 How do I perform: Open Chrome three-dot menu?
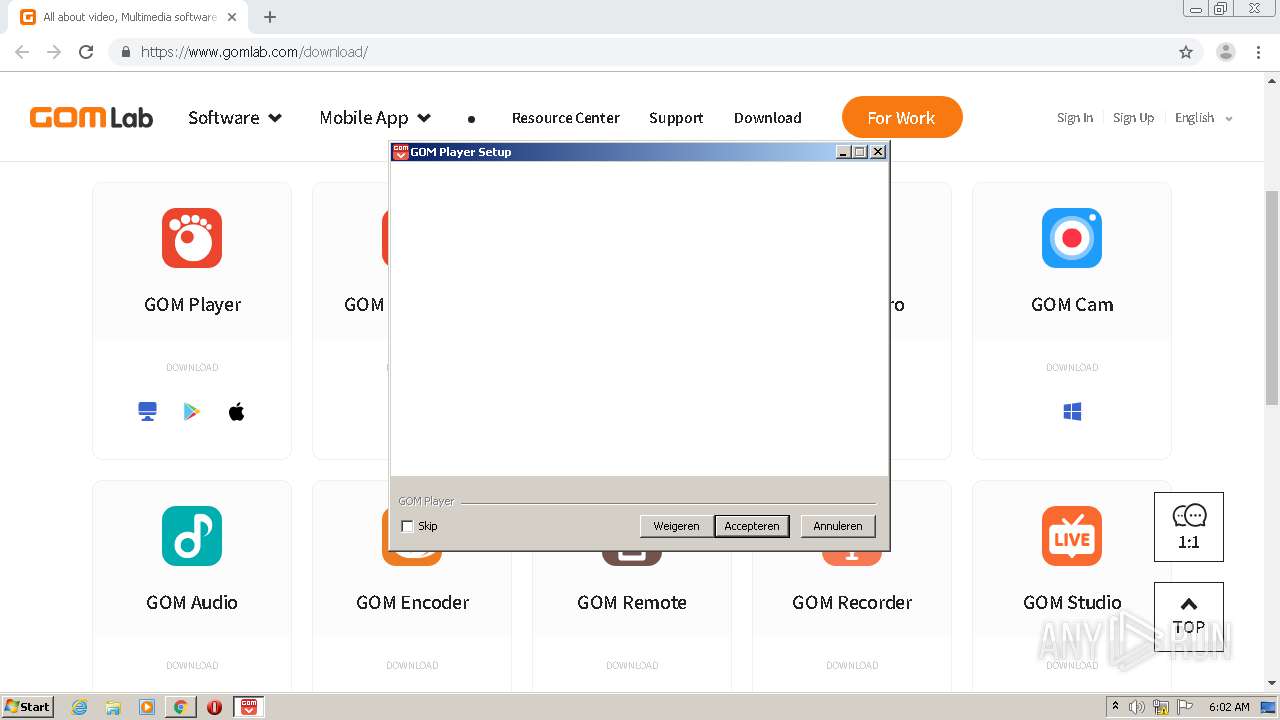(1259, 52)
